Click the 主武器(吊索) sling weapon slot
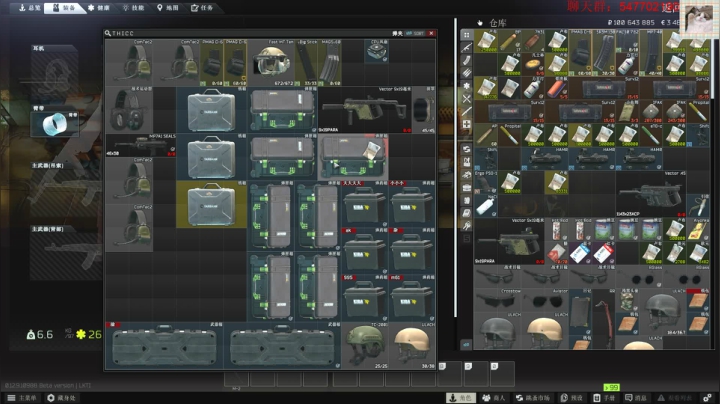 click(67, 189)
